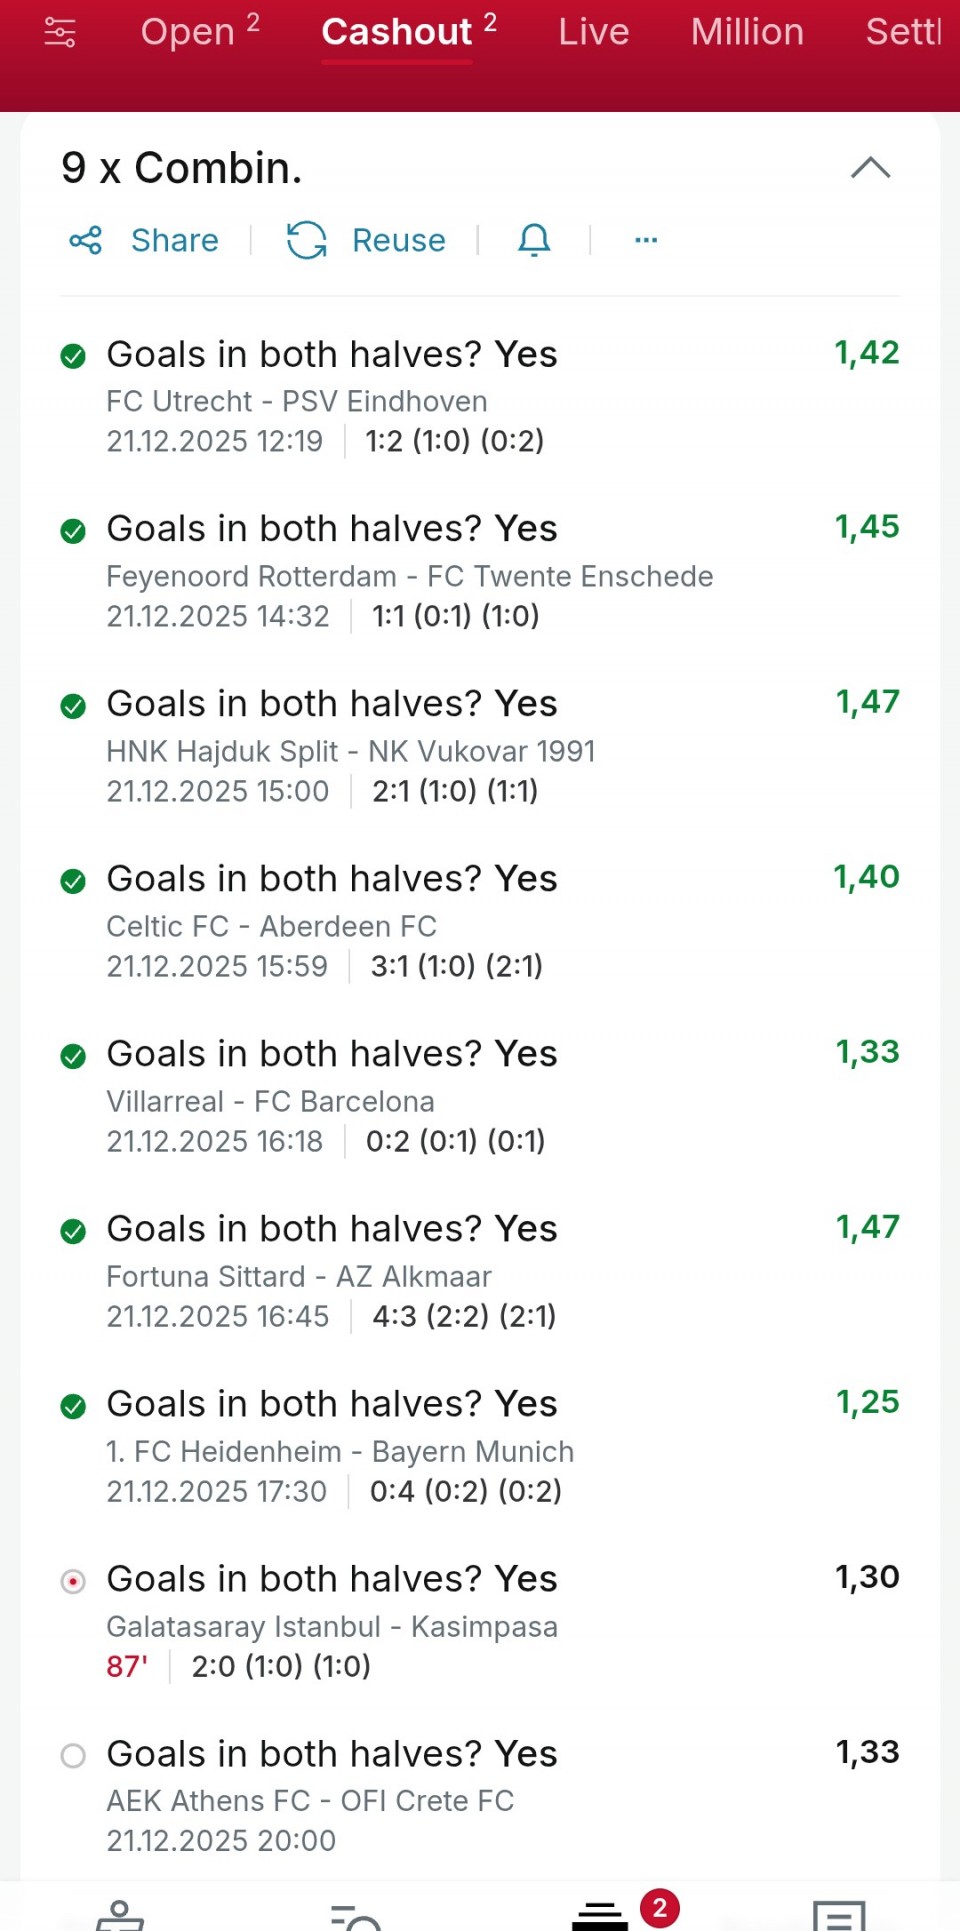Tap the news icon in bottom bar
960x1931 pixels.
(839, 1916)
